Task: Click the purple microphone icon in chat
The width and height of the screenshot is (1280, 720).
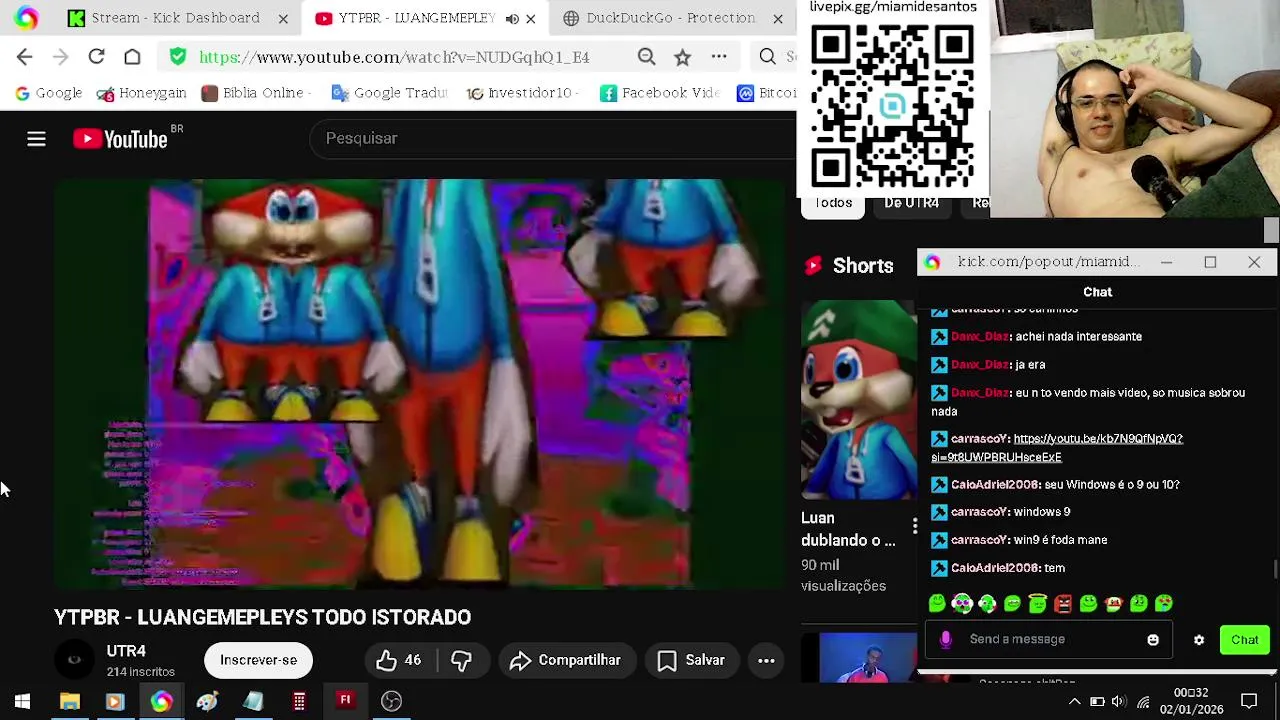Action: (x=946, y=639)
